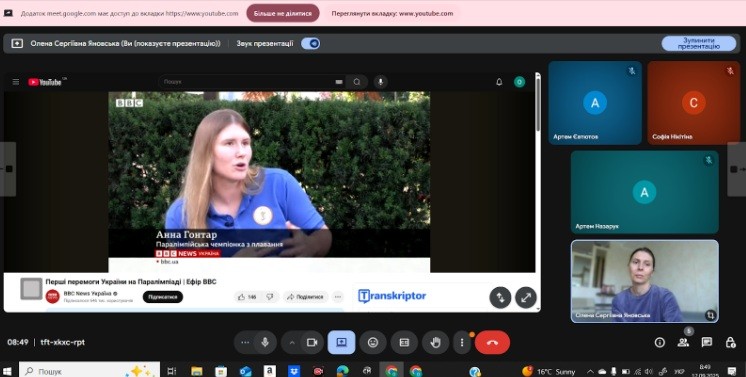Image resolution: width=746 pixels, height=377 pixels.
Task: Turn on captions in Meet bar
Action: (x=404, y=342)
